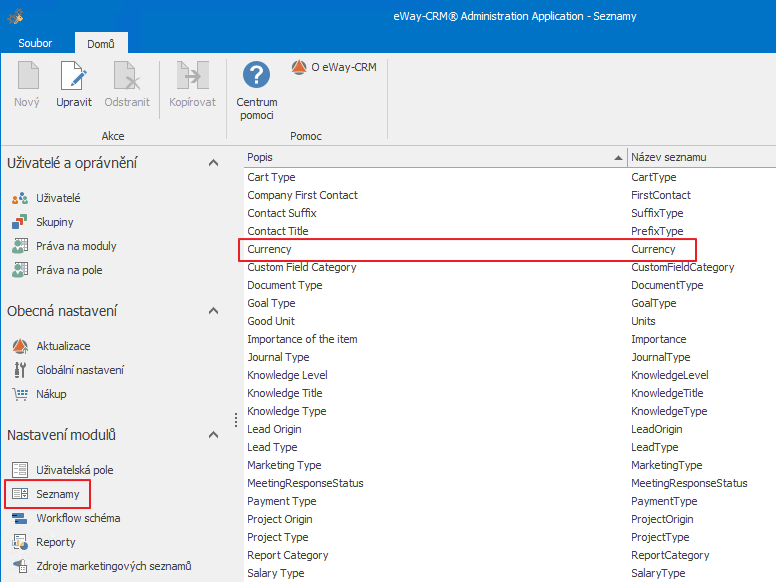Open the O eWay-CRM about item
The height and width of the screenshot is (582, 776).
(334, 67)
